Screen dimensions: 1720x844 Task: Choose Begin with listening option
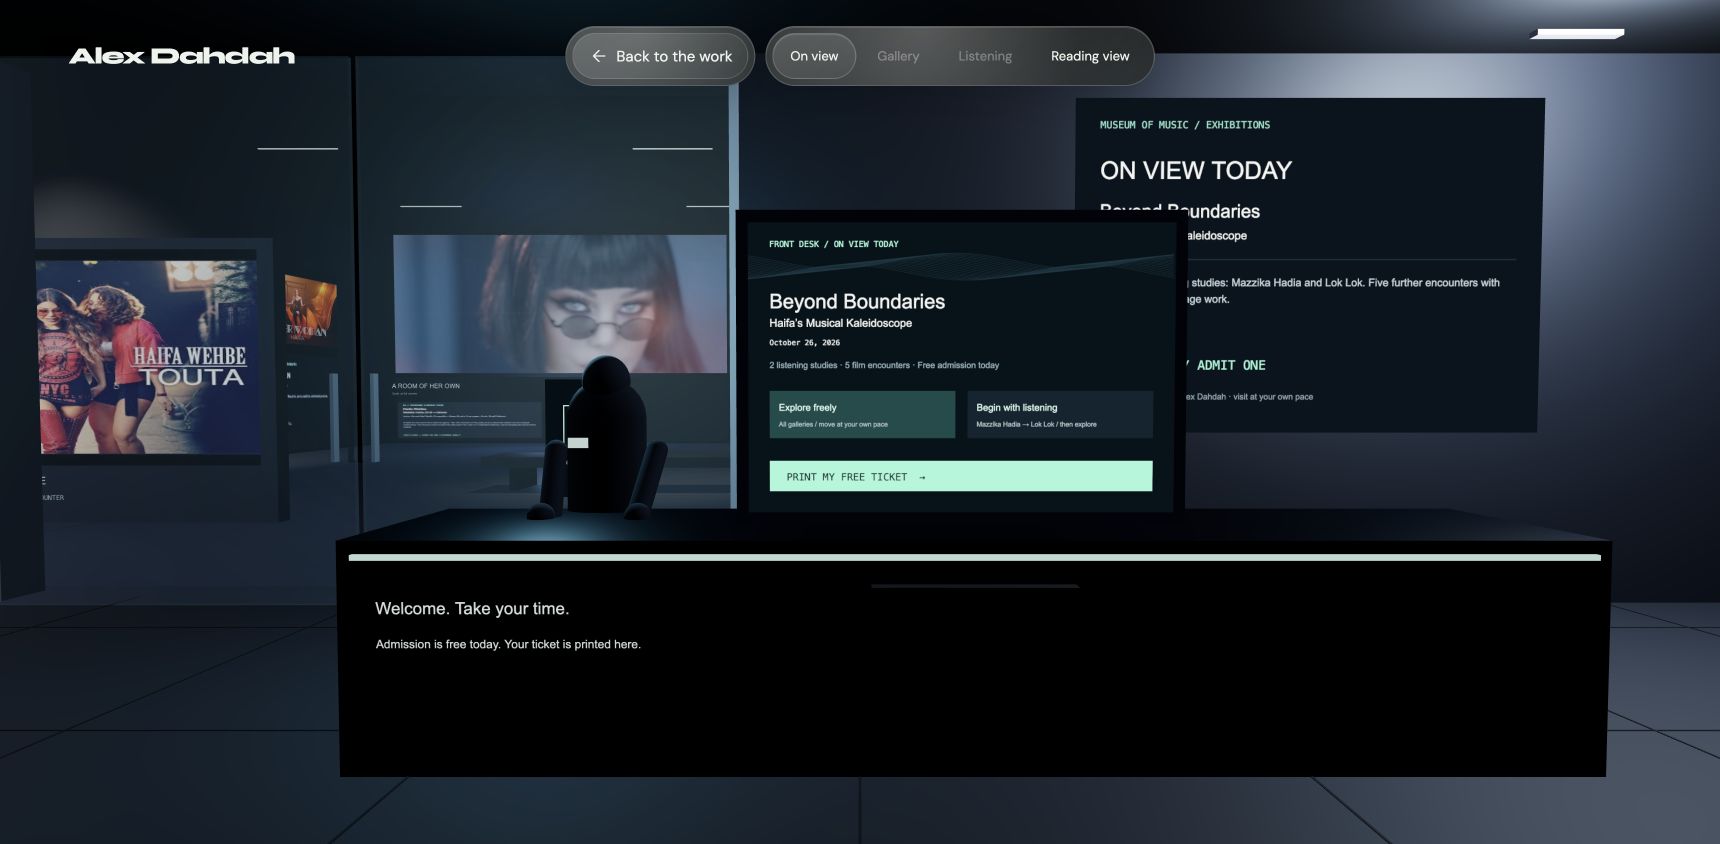[x=1060, y=415]
